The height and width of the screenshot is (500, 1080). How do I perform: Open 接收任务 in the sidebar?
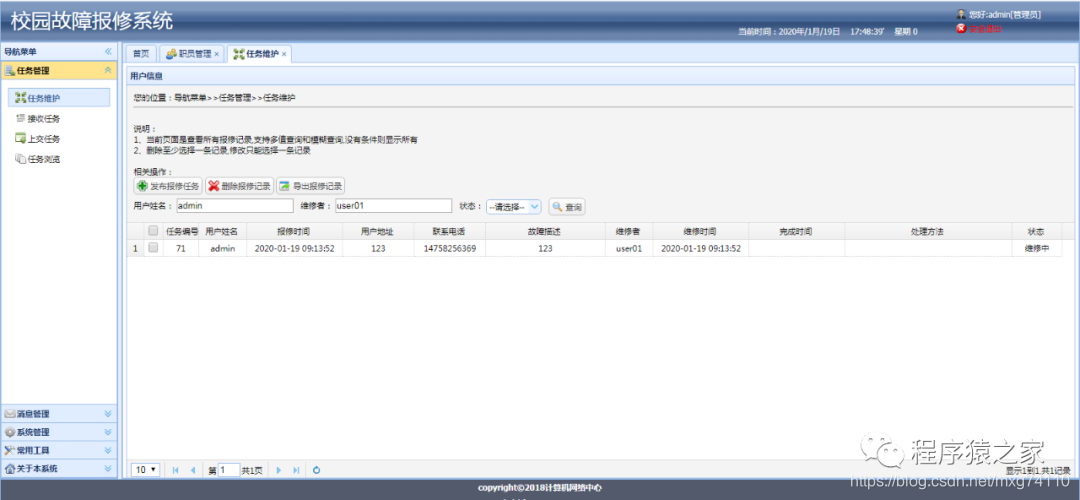tap(43, 118)
